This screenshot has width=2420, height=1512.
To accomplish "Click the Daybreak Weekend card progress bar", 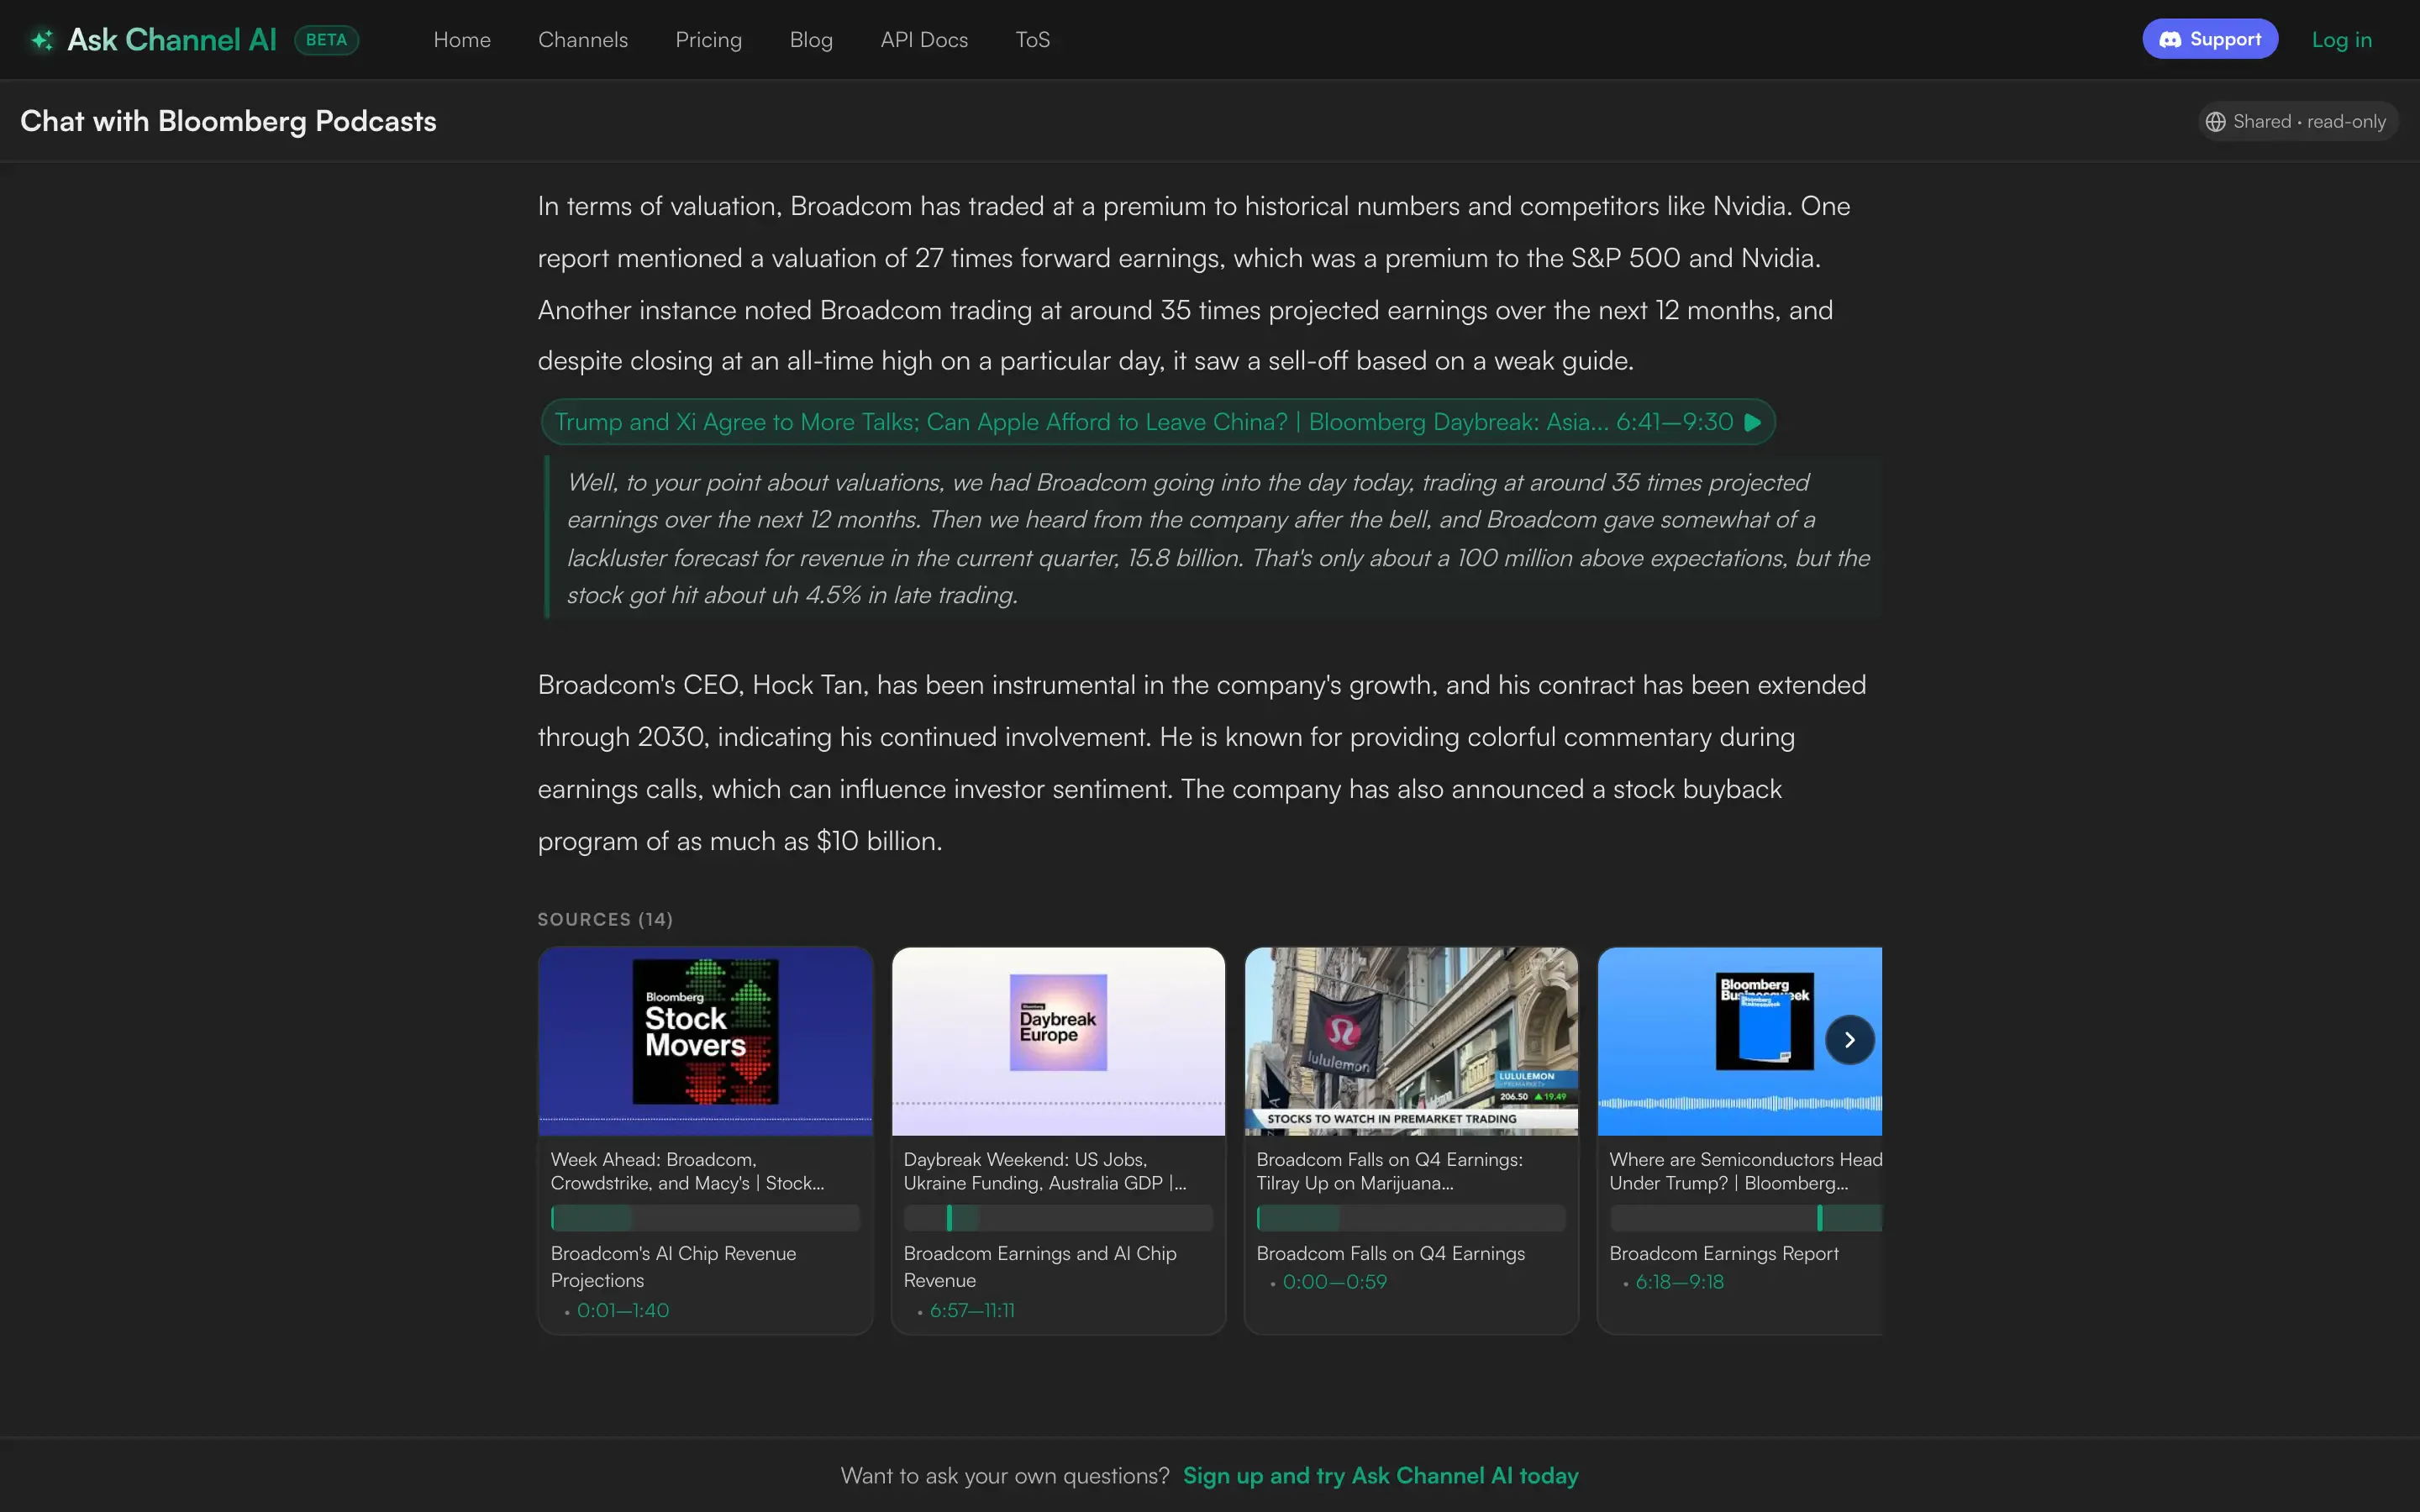I will pos(1058,1218).
